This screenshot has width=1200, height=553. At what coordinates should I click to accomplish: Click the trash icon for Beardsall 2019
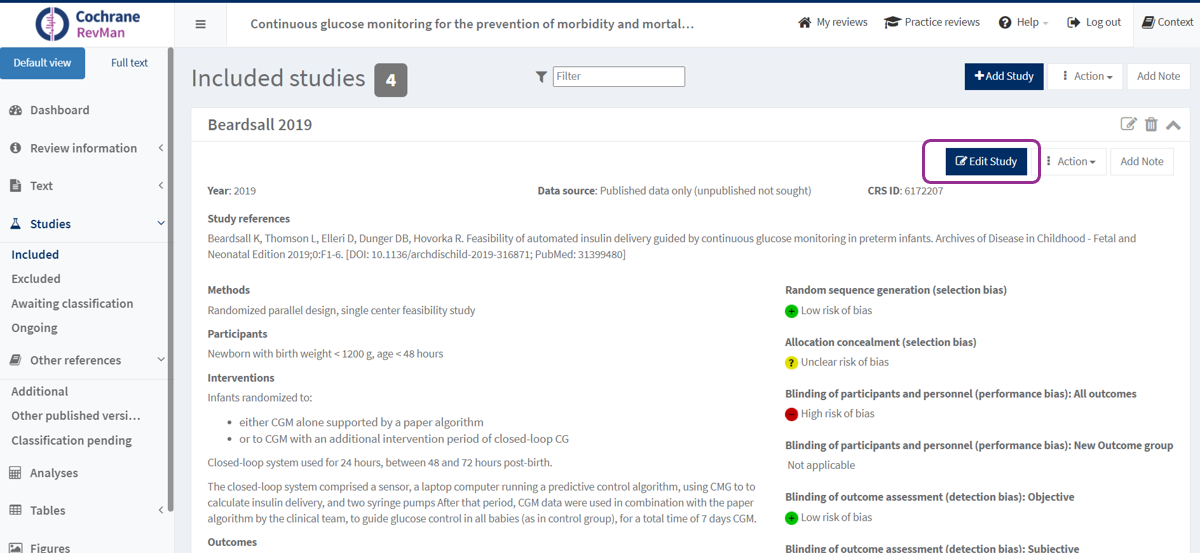pyautogui.click(x=1151, y=124)
